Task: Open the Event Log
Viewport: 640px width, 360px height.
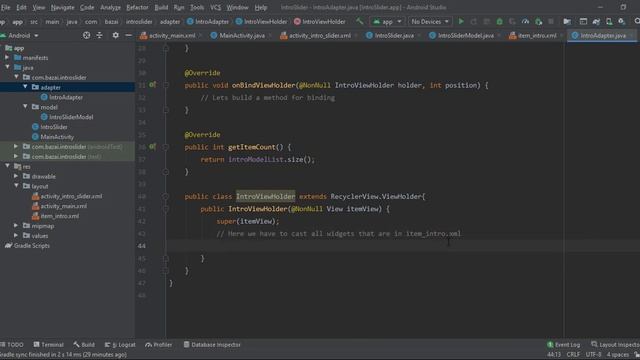Action: pyautogui.click(x=563, y=344)
